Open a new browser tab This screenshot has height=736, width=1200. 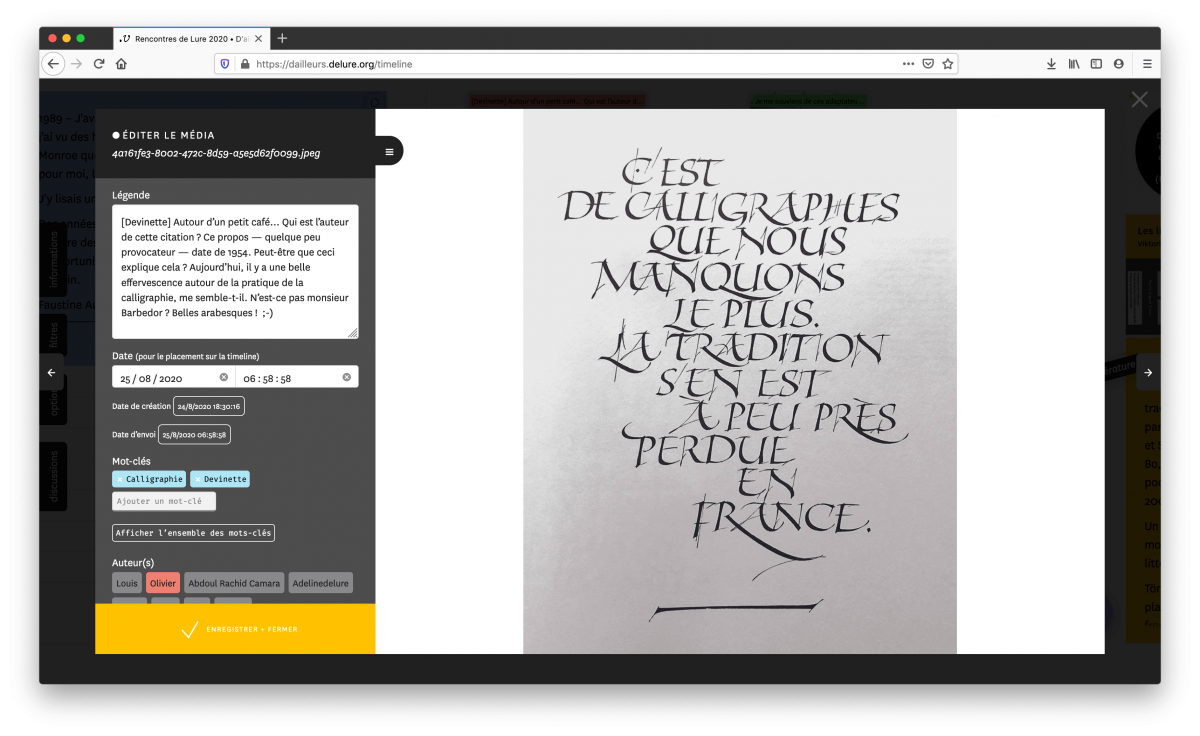[x=282, y=38]
